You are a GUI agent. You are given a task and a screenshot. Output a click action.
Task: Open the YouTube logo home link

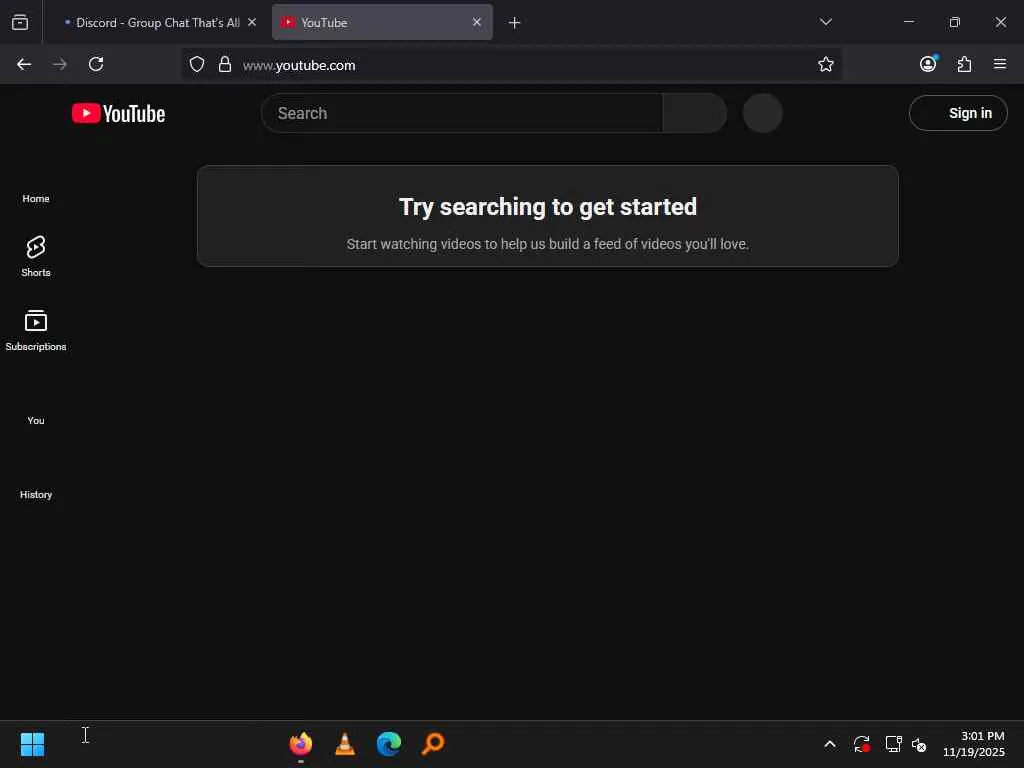[x=118, y=114]
